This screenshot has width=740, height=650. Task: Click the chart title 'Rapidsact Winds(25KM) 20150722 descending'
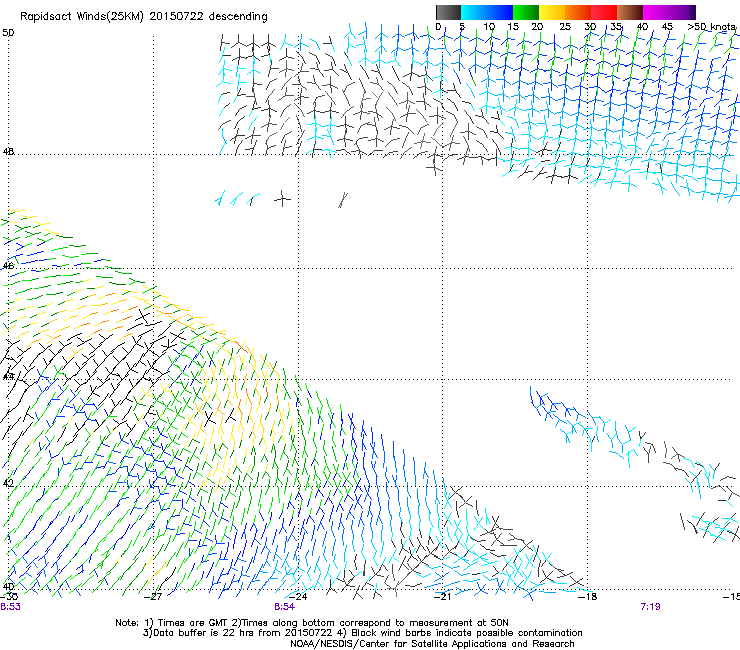(x=143, y=17)
